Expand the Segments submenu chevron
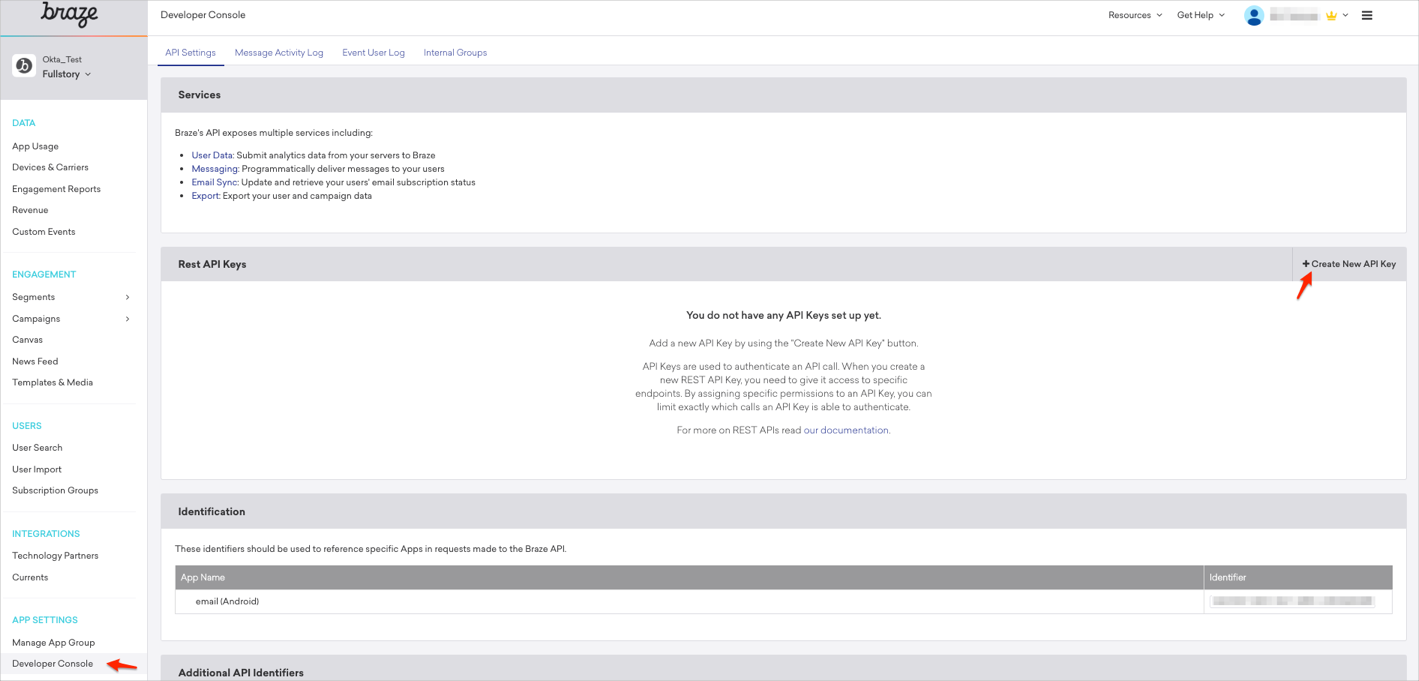1419x681 pixels. (x=127, y=297)
